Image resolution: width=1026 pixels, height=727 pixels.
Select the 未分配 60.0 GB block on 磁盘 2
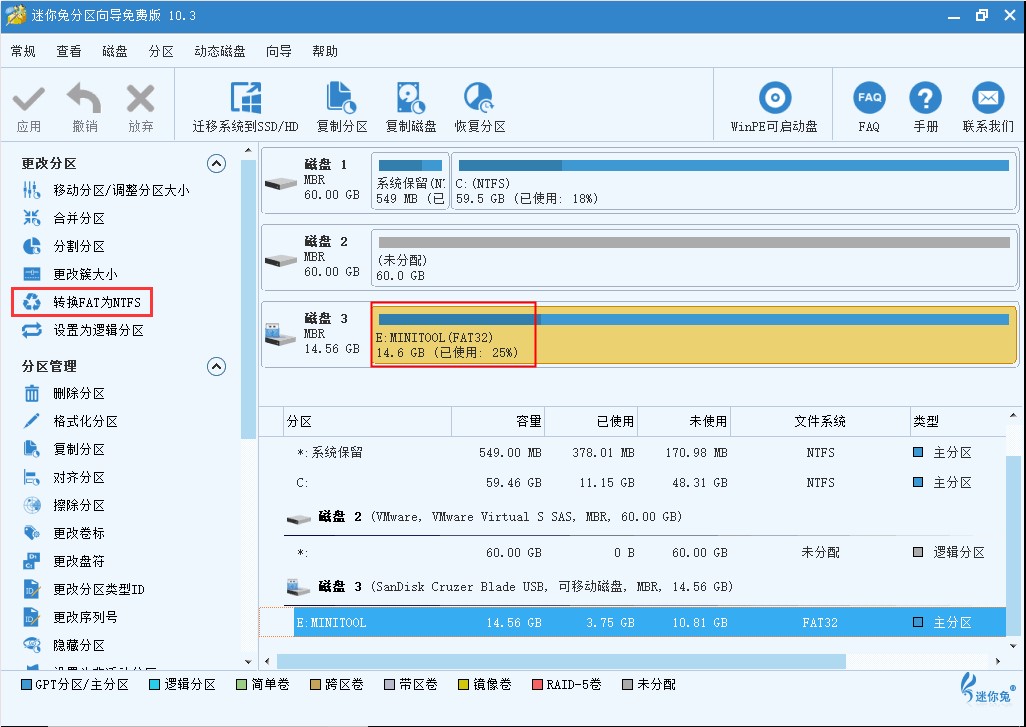click(694, 258)
